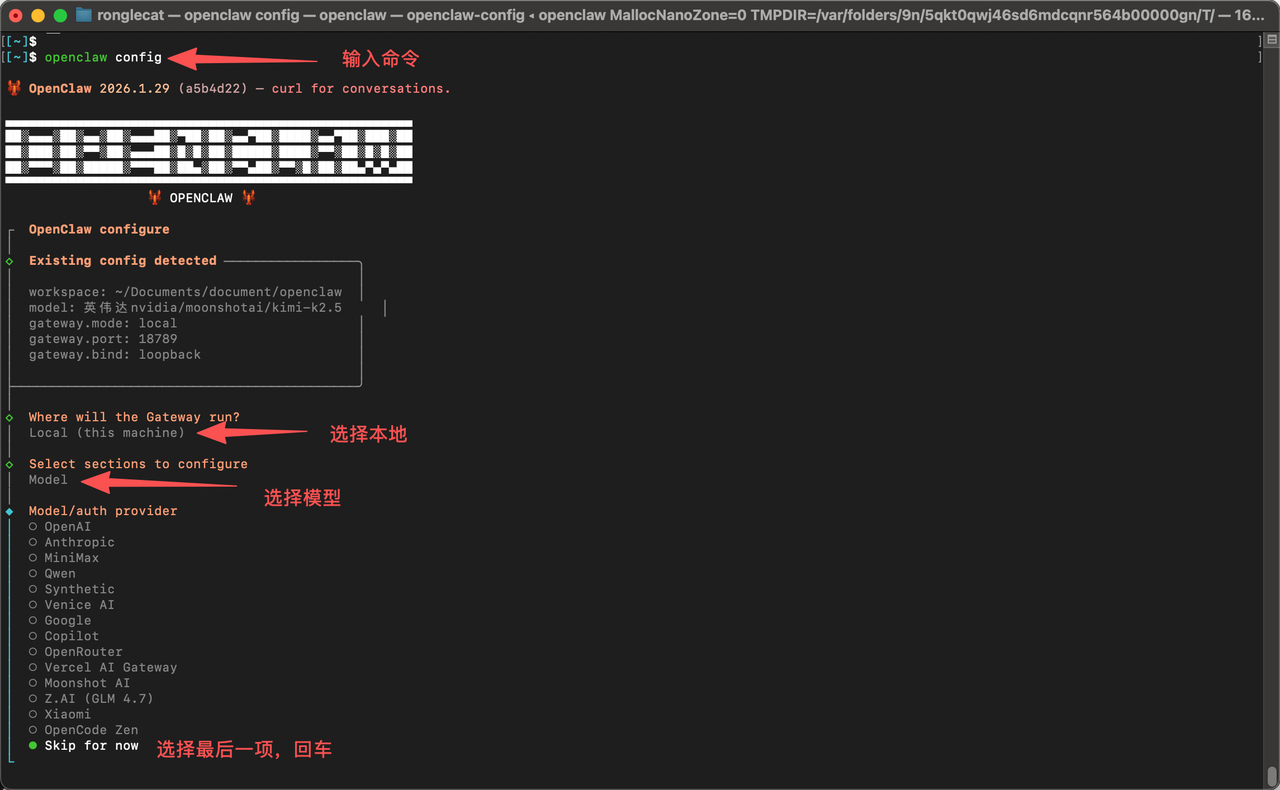Click the green diamond beside Existing config detected
Screen dimensions: 1280x790
(x=9, y=261)
